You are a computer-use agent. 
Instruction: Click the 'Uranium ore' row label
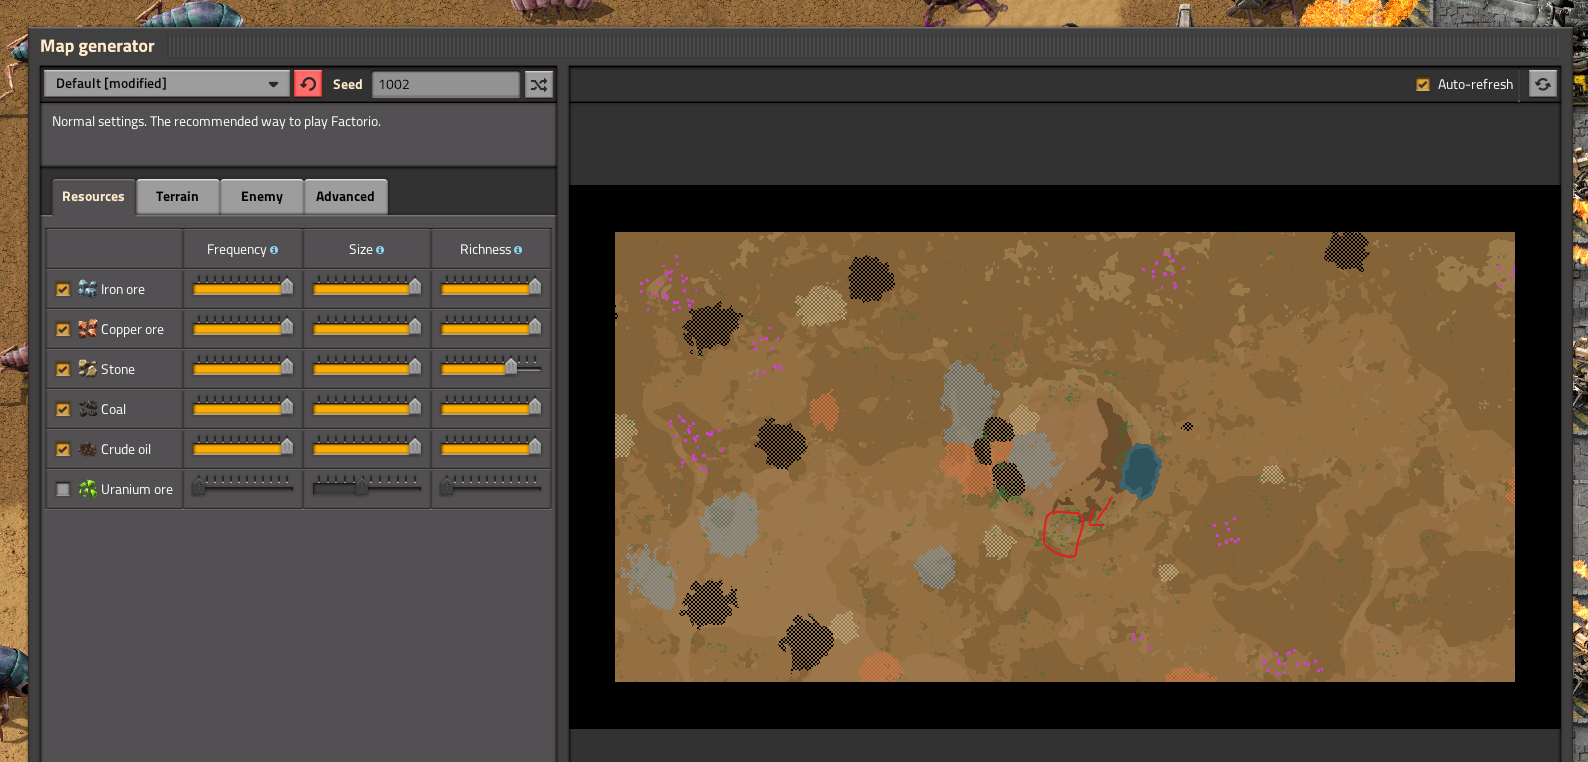(x=137, y=490)
